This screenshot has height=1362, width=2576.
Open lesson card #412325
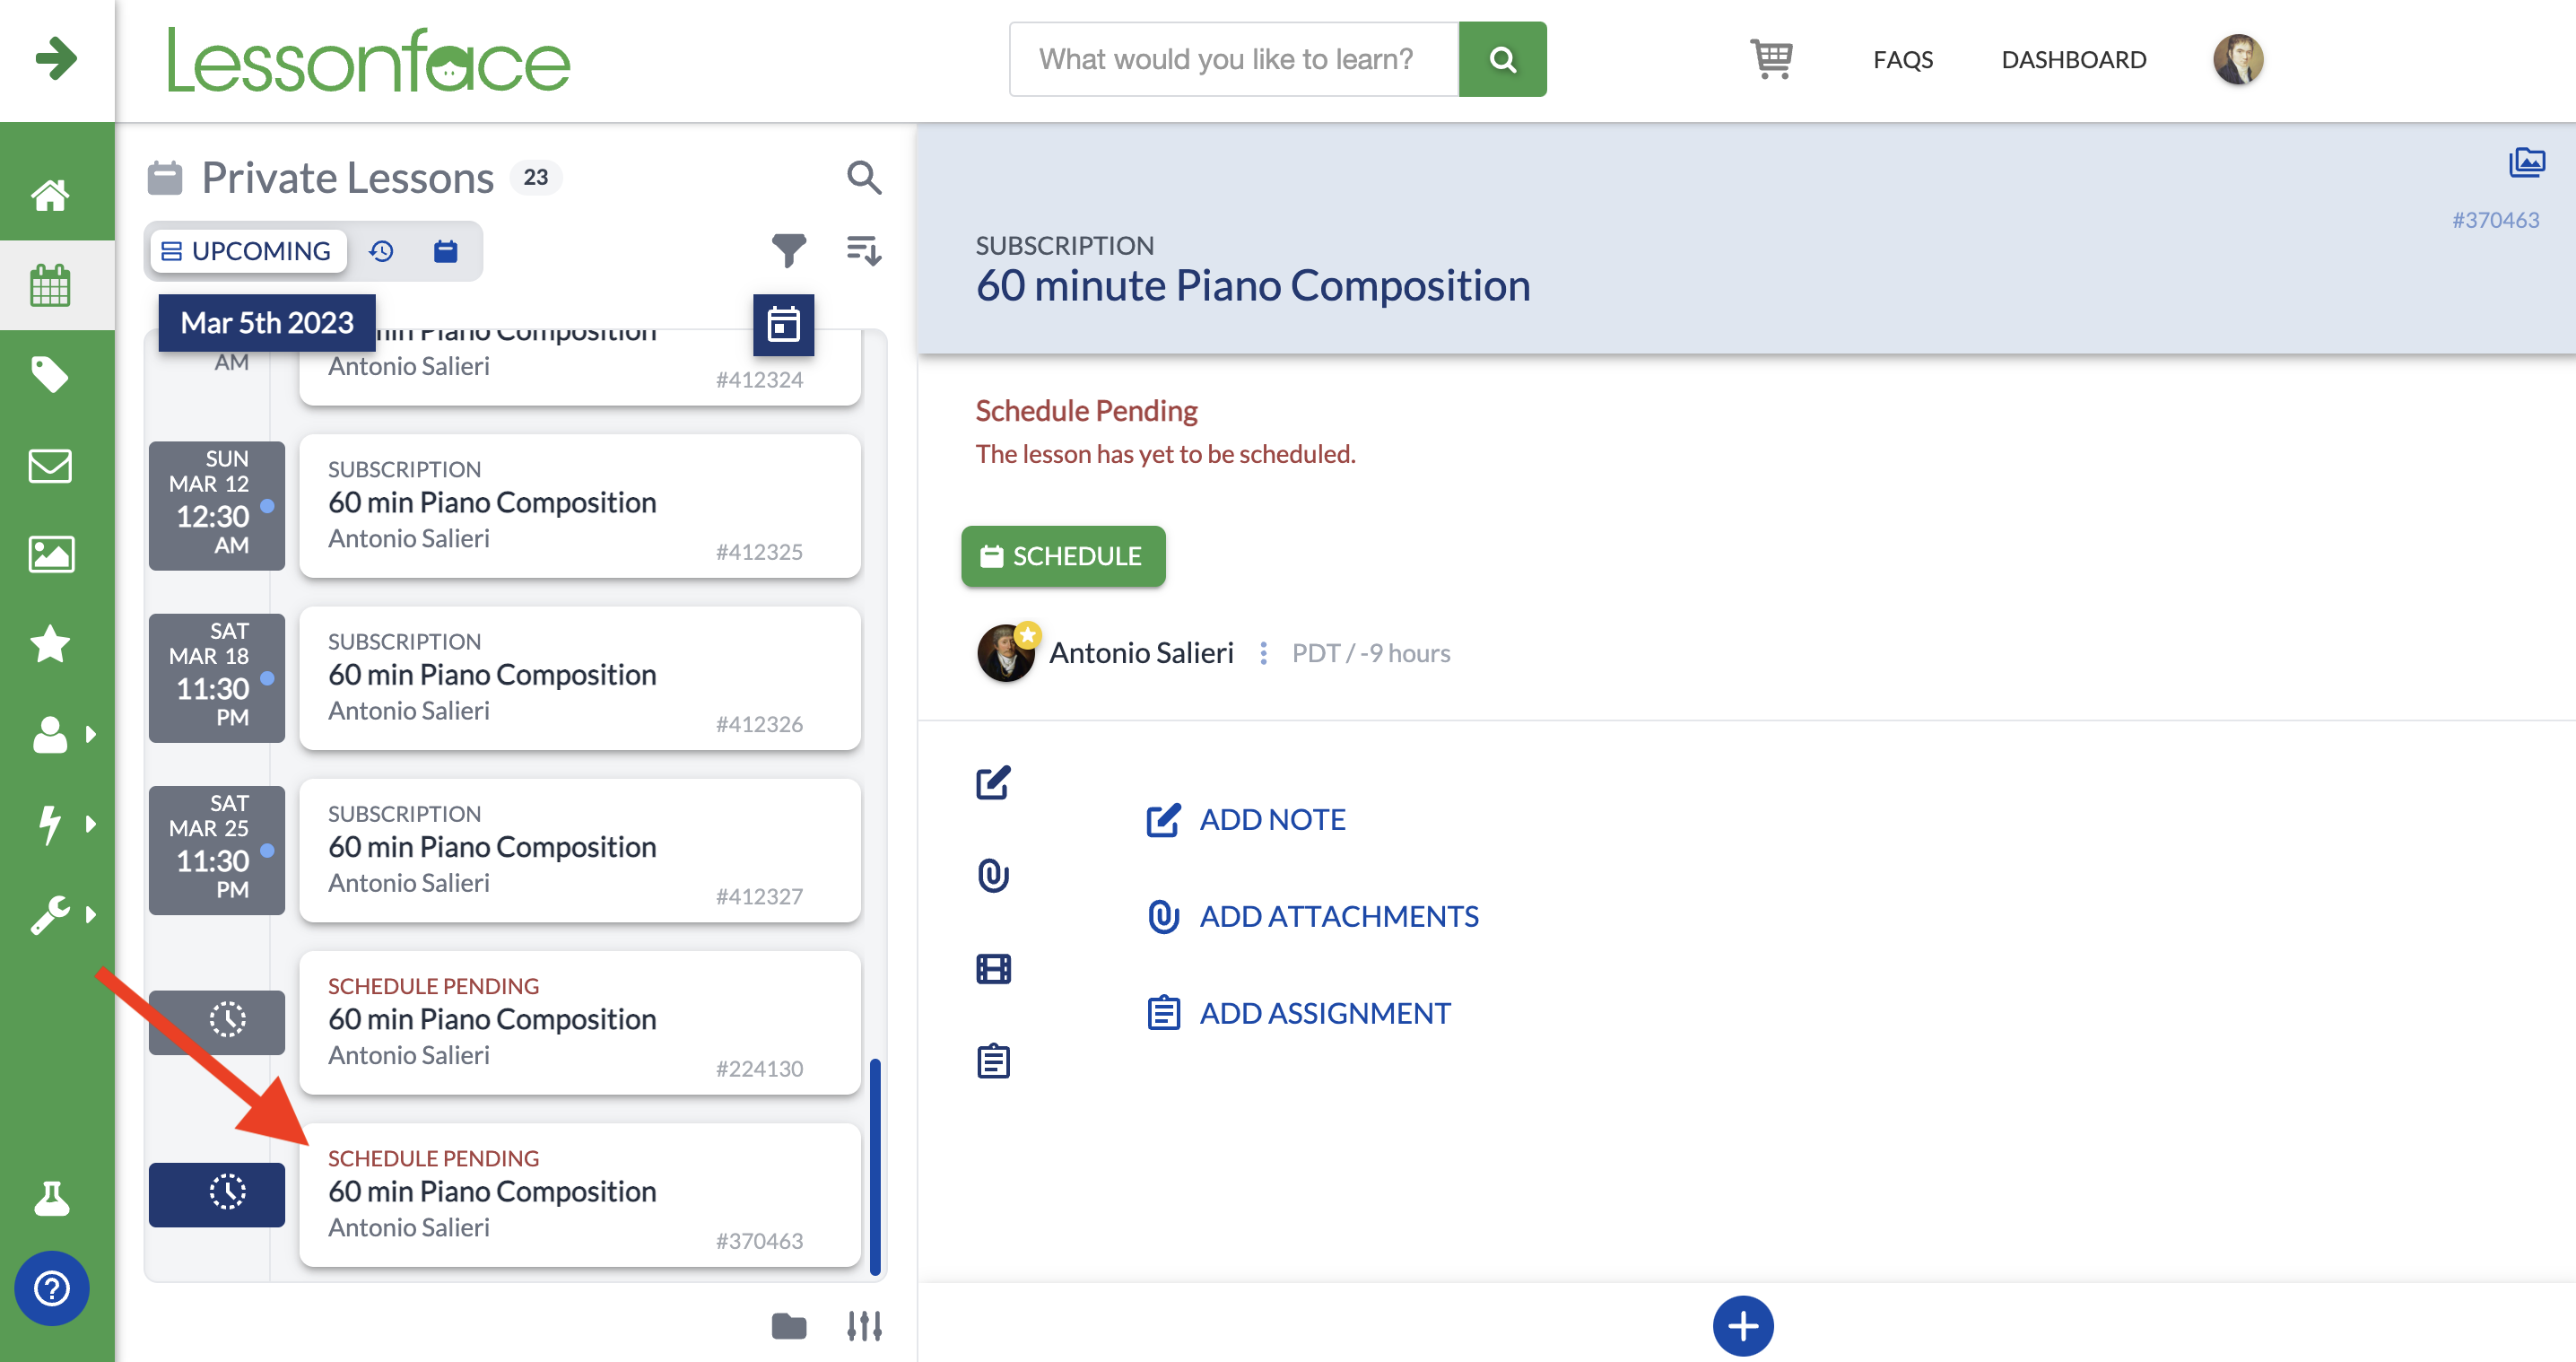pos(580,506)
